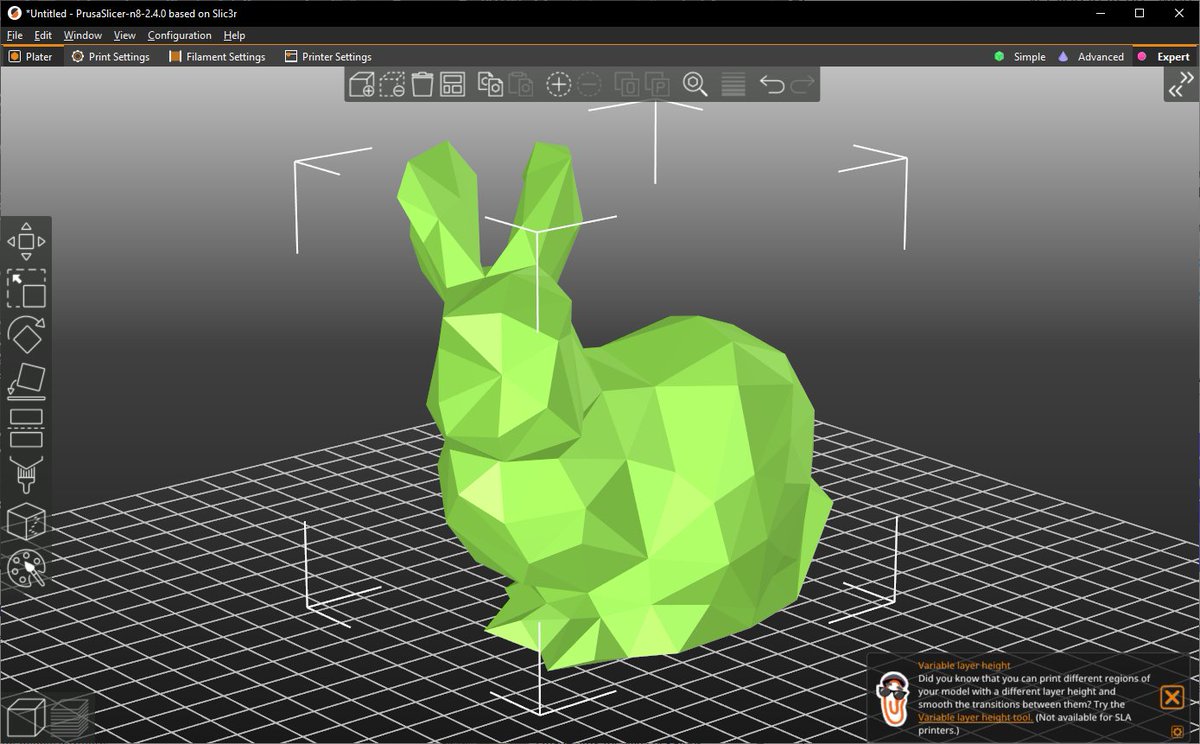Select the Cut tool
The height and width of the screenshot is (744, 1200).
coord(26,428)
